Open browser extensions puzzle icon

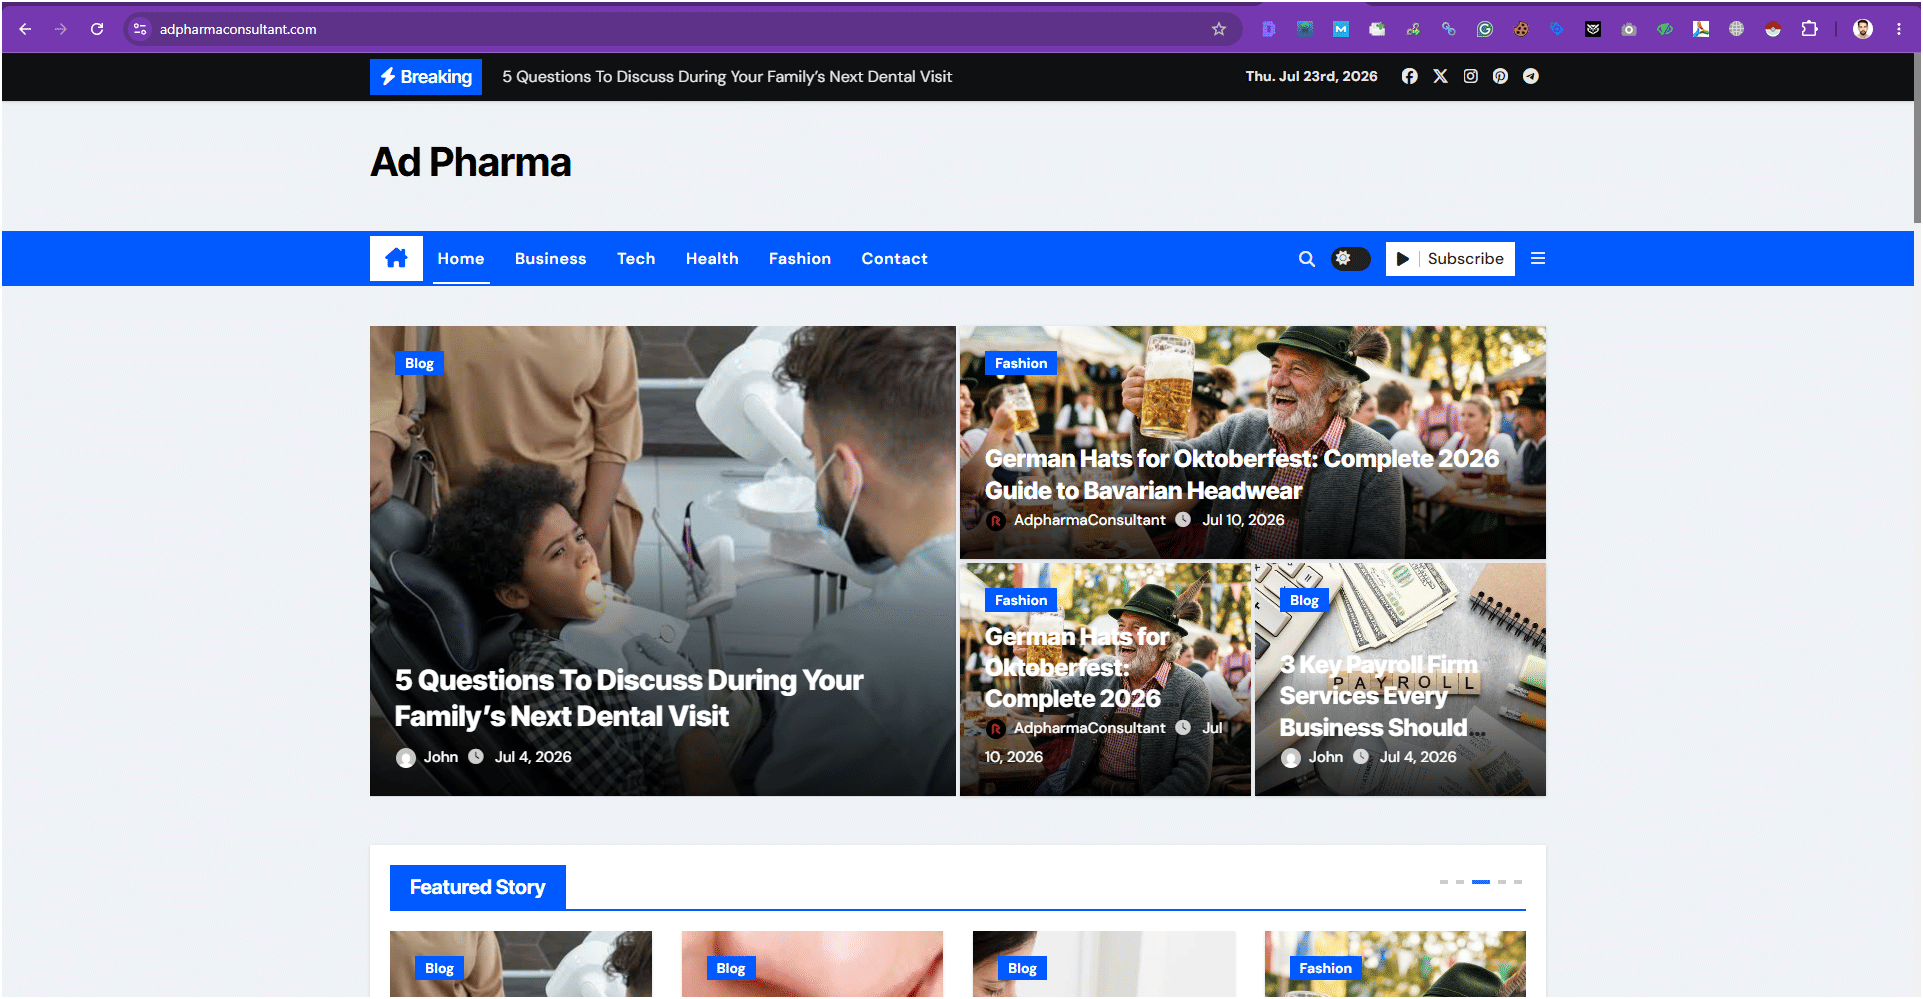point(1809,29)
